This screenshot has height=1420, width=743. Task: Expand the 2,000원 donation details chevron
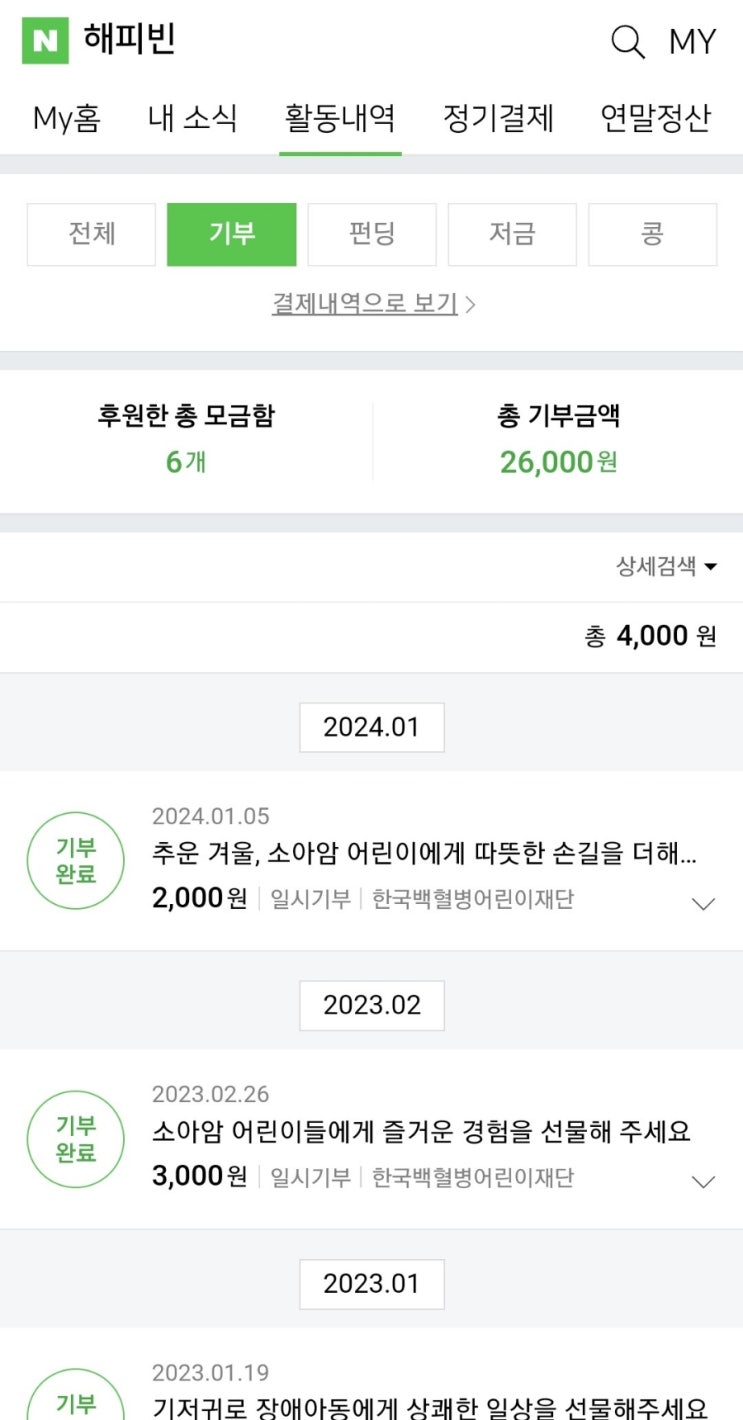704,904
